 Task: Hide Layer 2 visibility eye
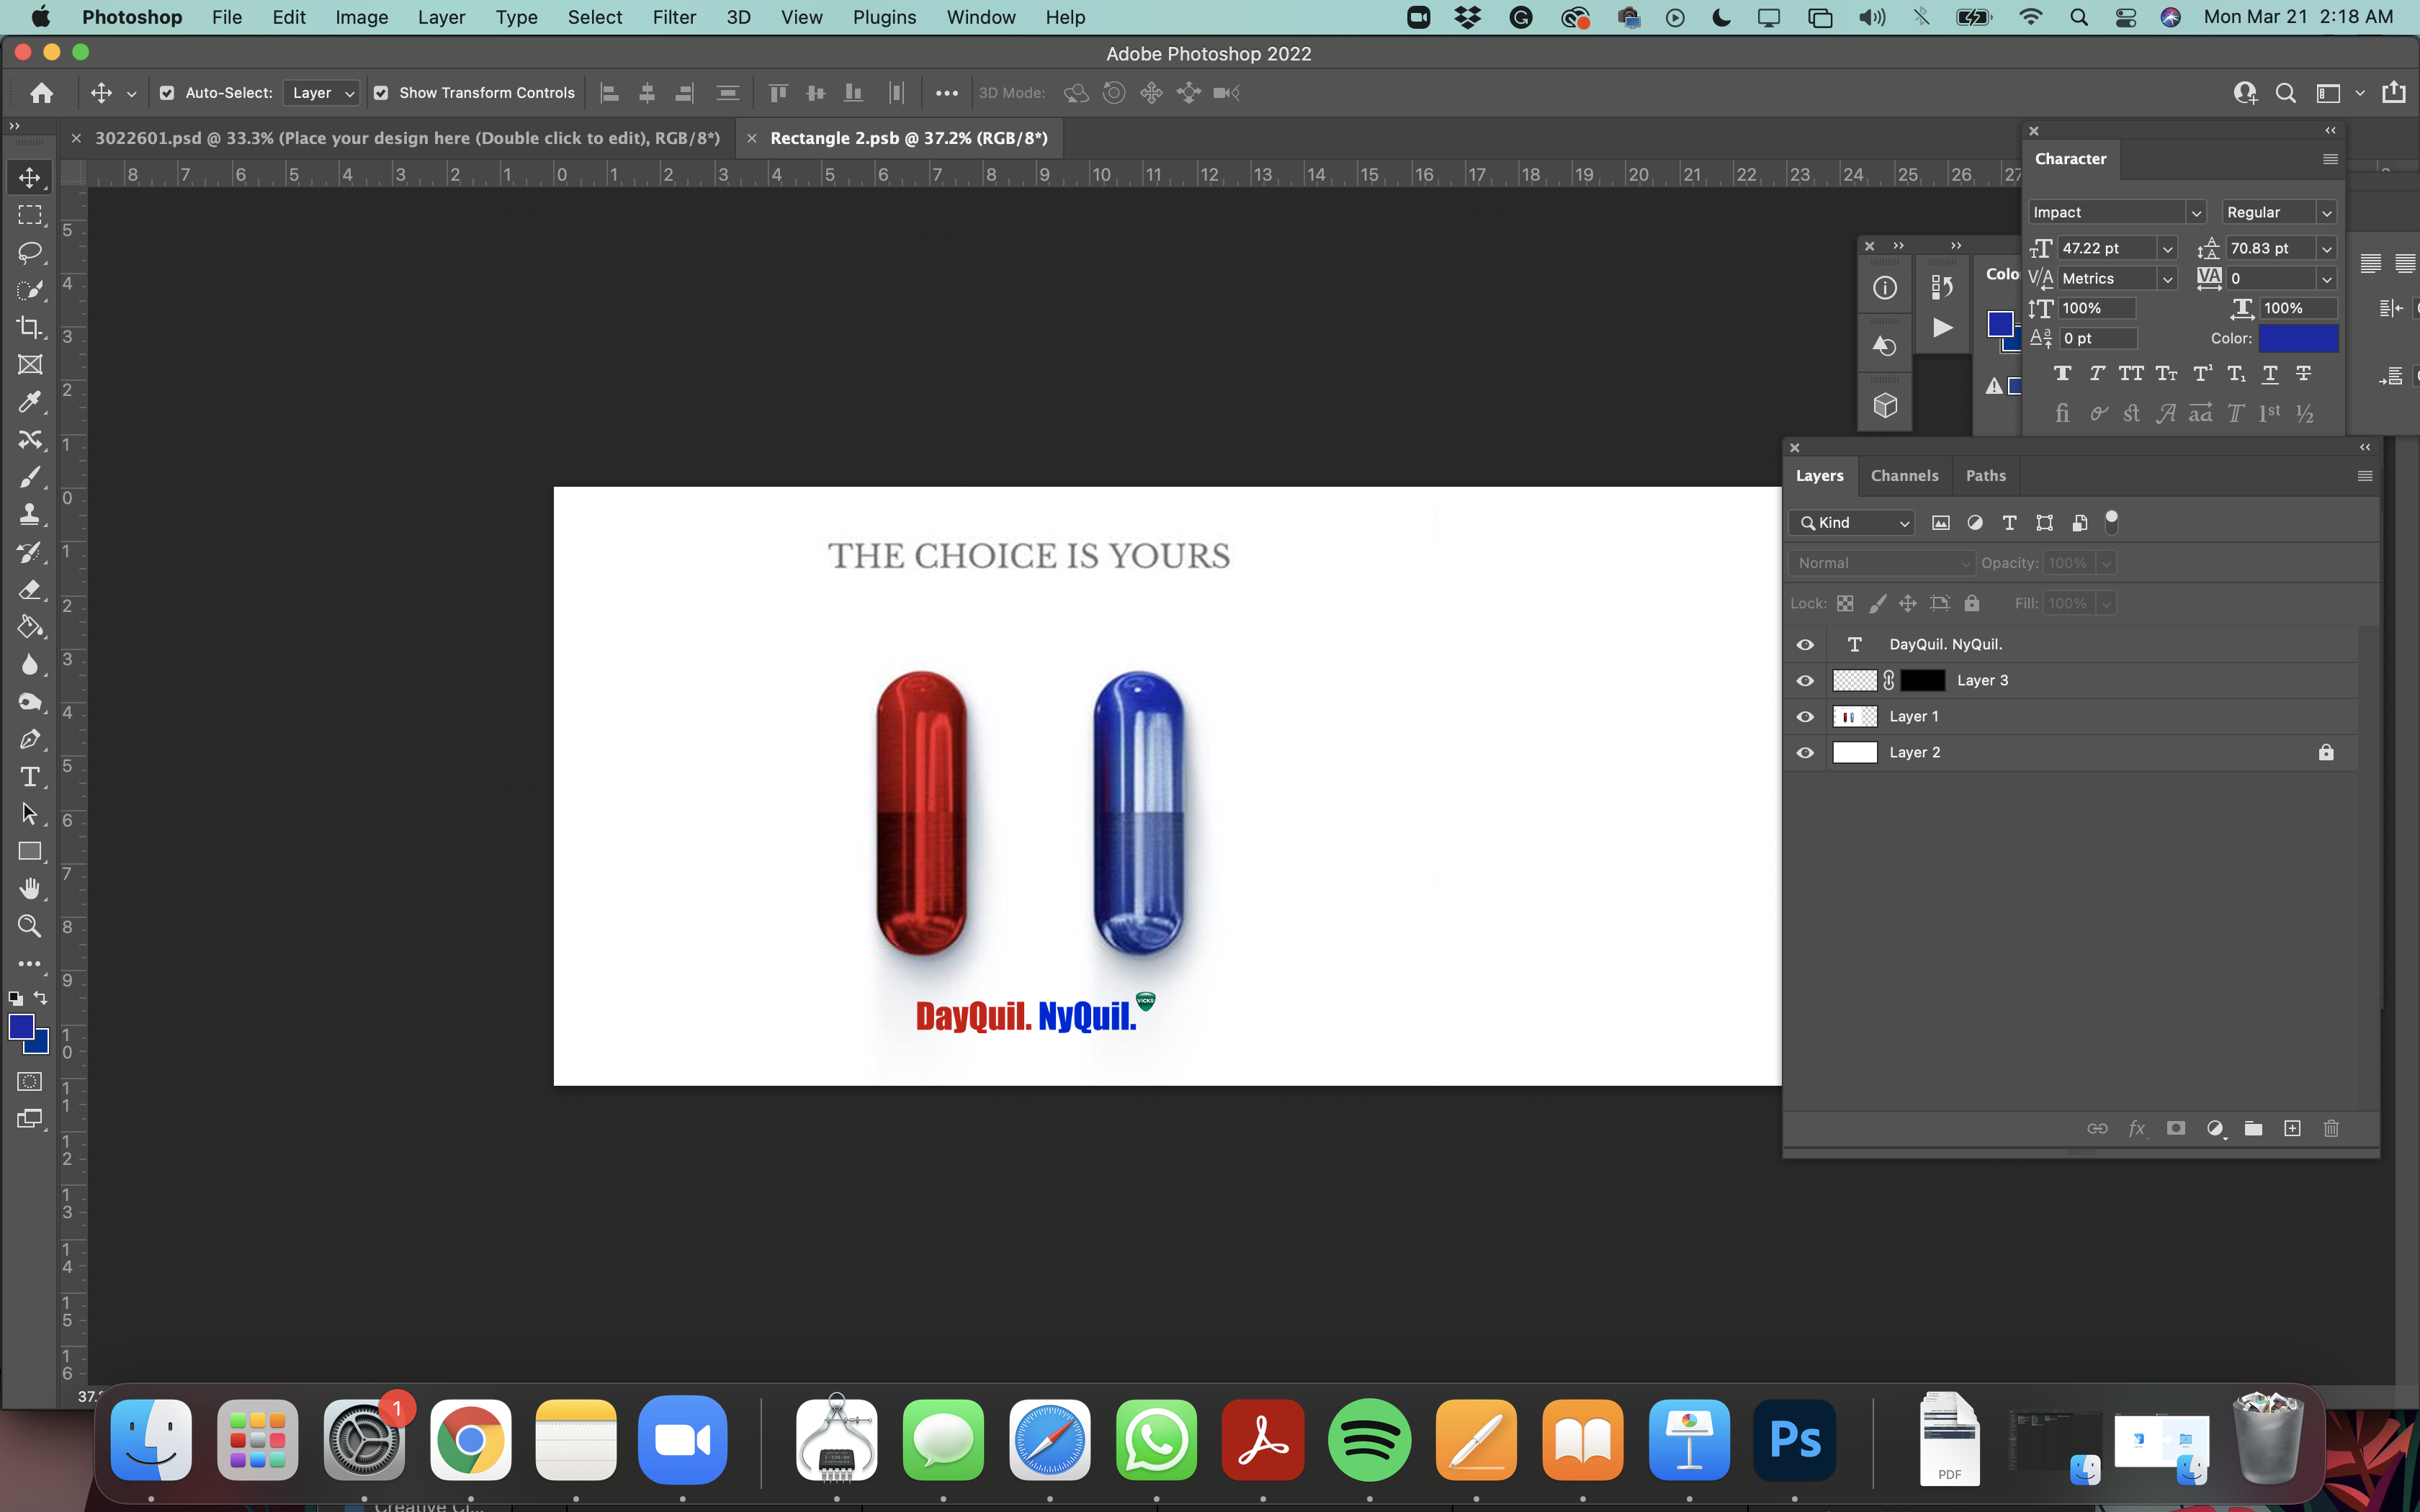[x=1805, y=753]
